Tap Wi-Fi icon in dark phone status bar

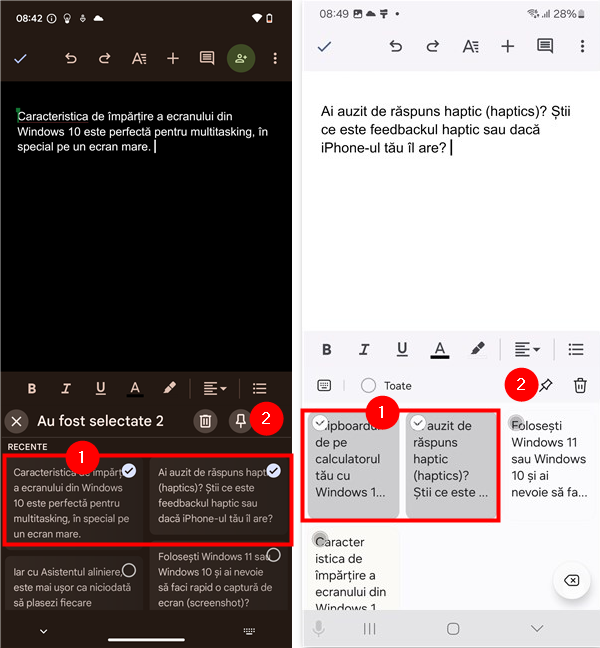tap(257, 19)
